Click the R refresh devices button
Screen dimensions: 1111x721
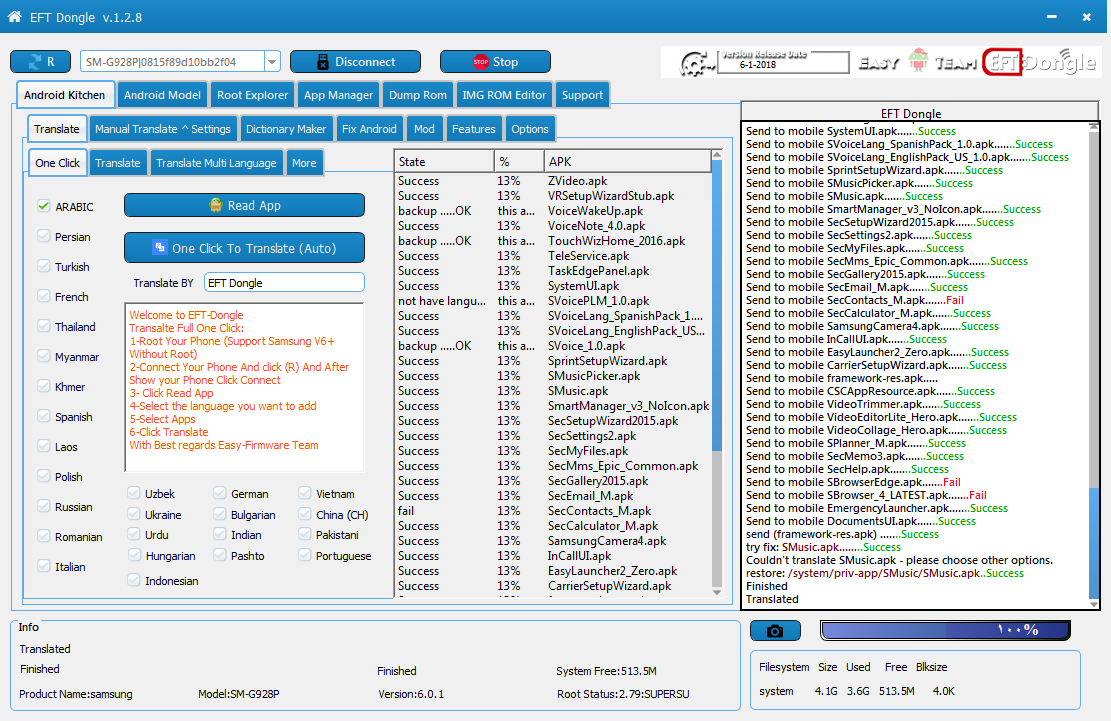[x=40, y=62]
